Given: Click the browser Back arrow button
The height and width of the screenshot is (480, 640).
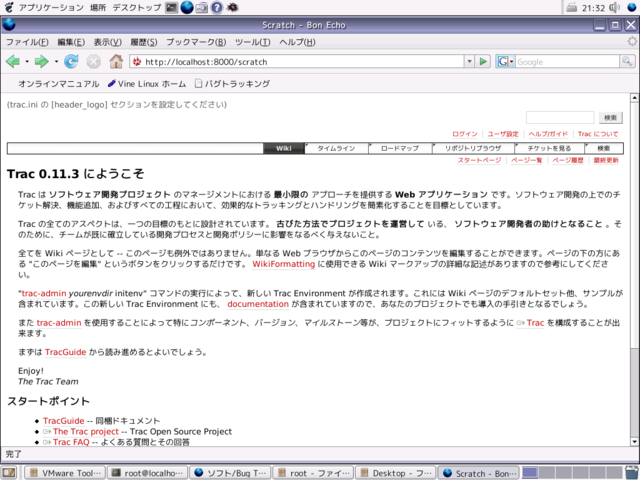Looking at the screenshot, I should pyautogui.click(x=13, y=62).
